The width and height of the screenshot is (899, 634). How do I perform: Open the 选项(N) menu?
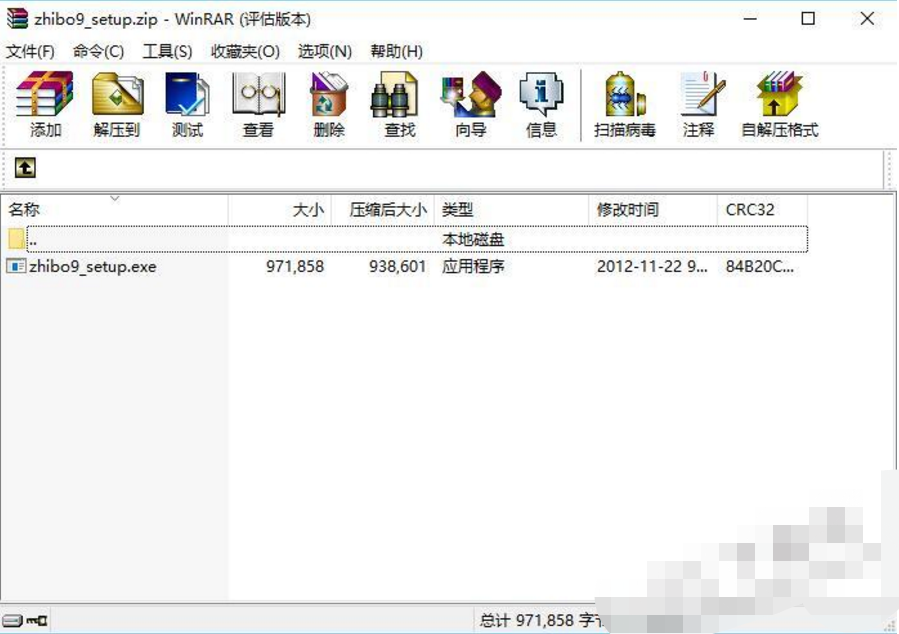coord(325,52)
